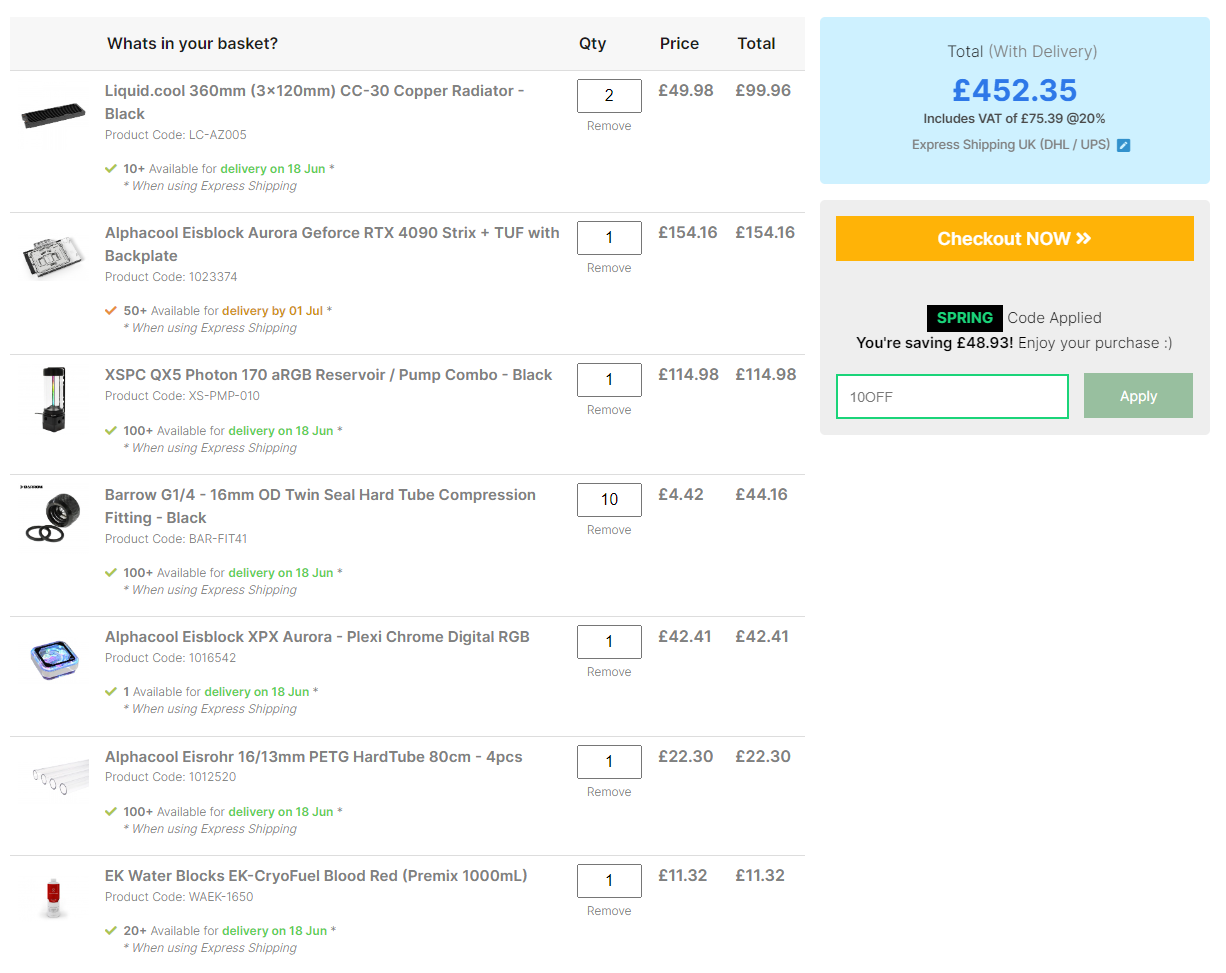1226x973 pixels.
Task: Click the £49.98 unit price
Action: click(x=686, y=90)
